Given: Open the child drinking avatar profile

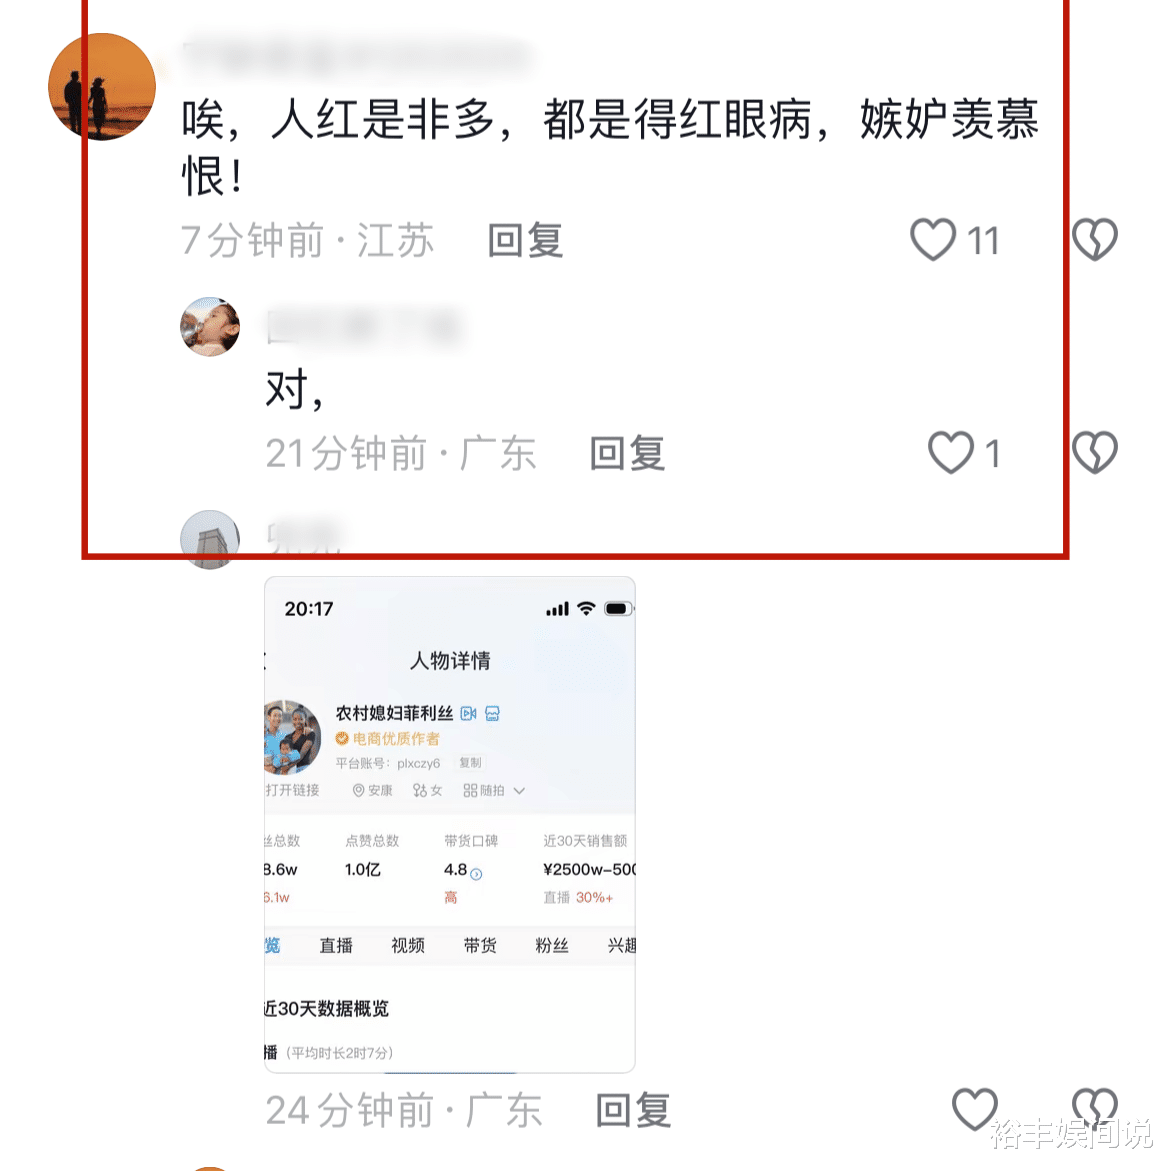Looking at the screenshot, I should (x=210, y=326).
